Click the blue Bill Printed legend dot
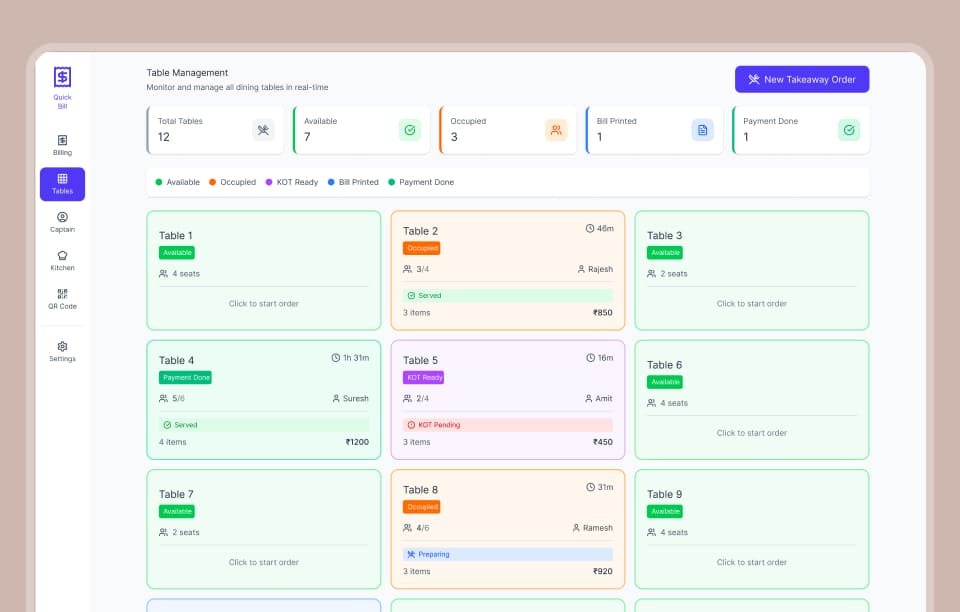This screenshot has width=960, height=612. 331,182
